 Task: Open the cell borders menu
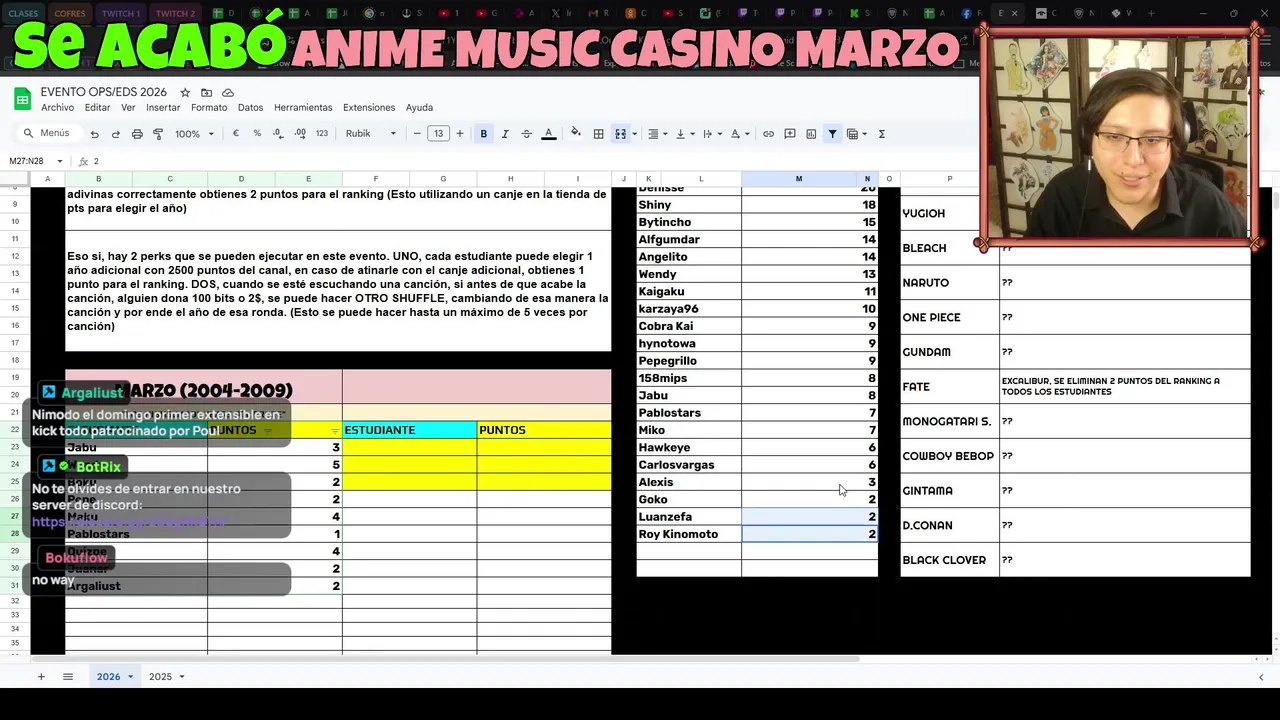(598, 134)
